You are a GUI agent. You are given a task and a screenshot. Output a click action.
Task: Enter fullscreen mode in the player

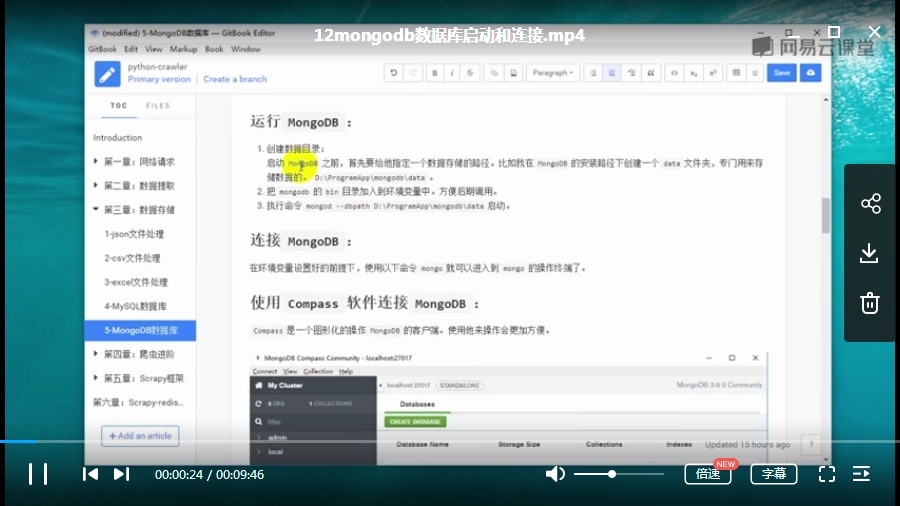tap(827, 474)
